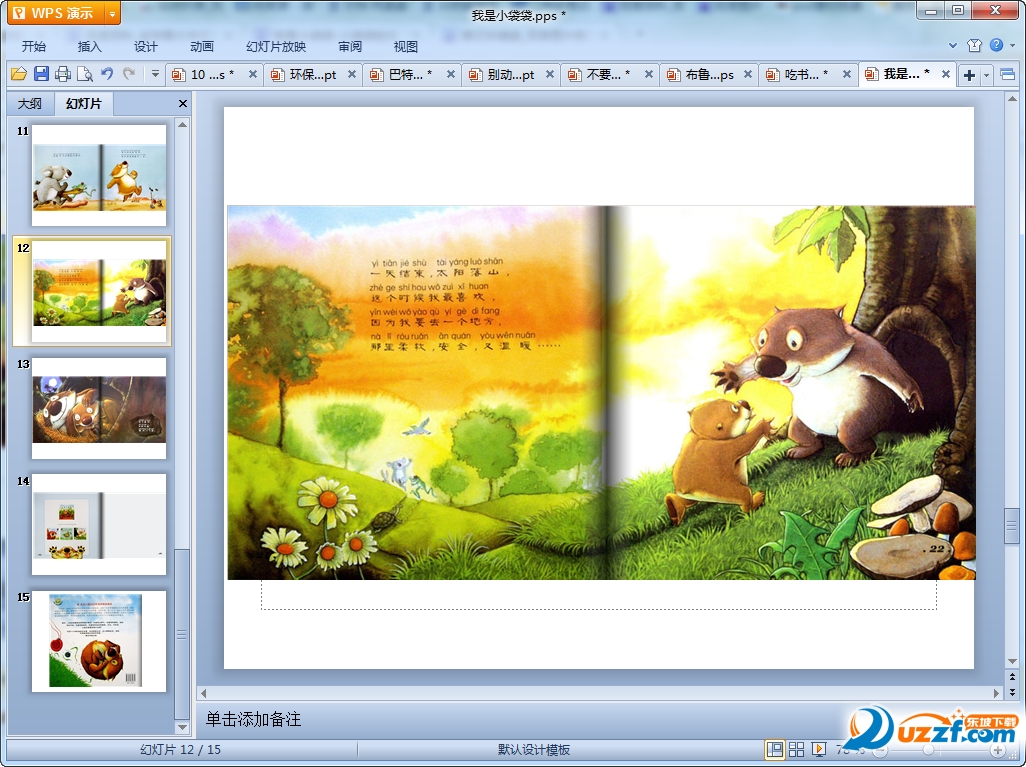Viewport: 1026px width, 767px height.
Task: Select slide 14 thumbnail
Action: (x=99, y=524)
